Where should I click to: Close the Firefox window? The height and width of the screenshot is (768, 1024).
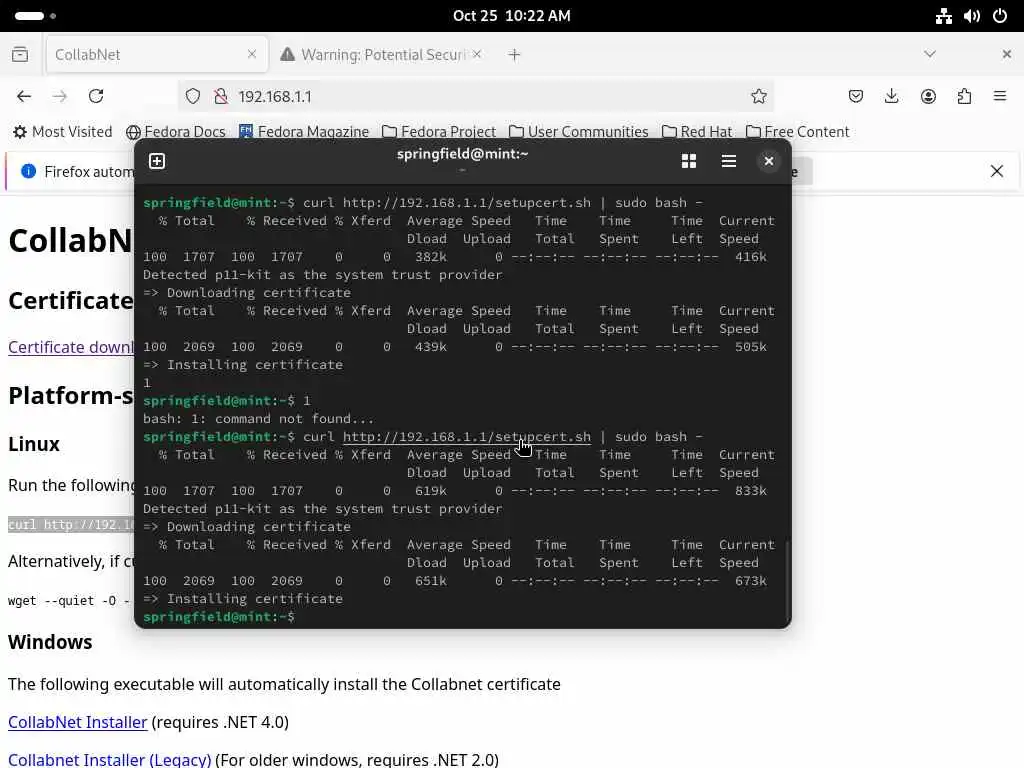point(1006,54)
